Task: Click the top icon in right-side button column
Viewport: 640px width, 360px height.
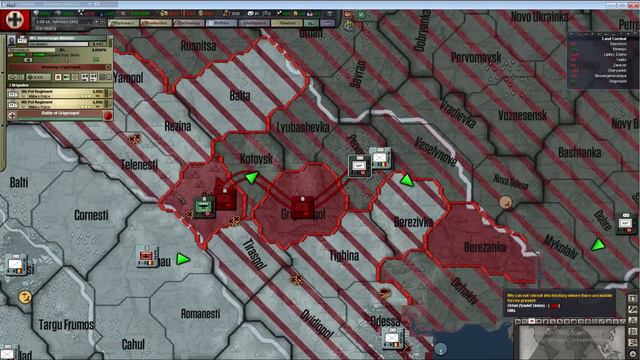Action: pyautogui.click(x=632, y=298)
